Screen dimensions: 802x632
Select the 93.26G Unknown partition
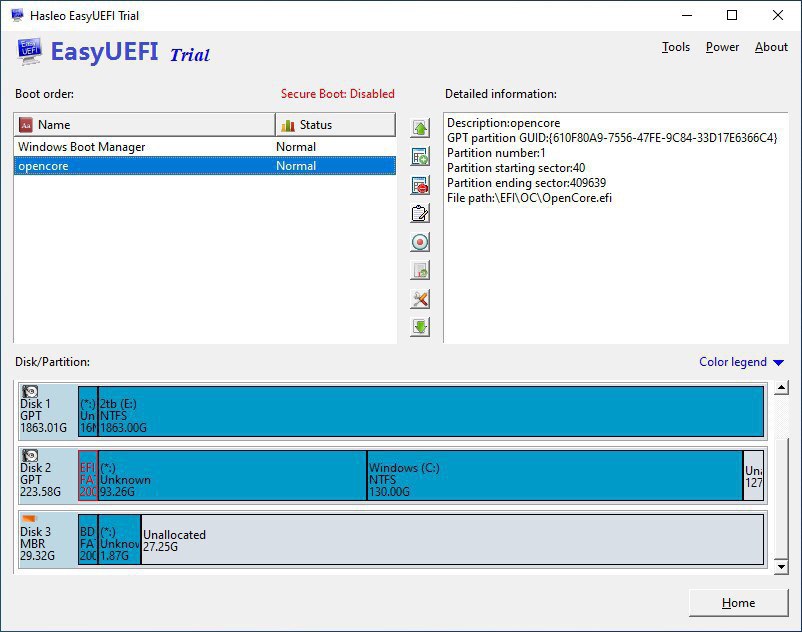coord(232,475)
